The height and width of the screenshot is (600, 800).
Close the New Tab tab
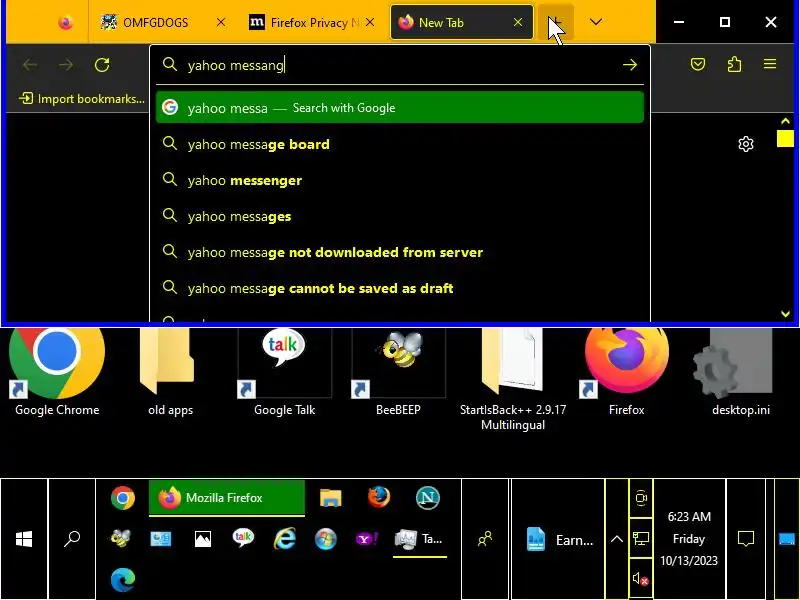pyautogui.click(x=518, y=22)
